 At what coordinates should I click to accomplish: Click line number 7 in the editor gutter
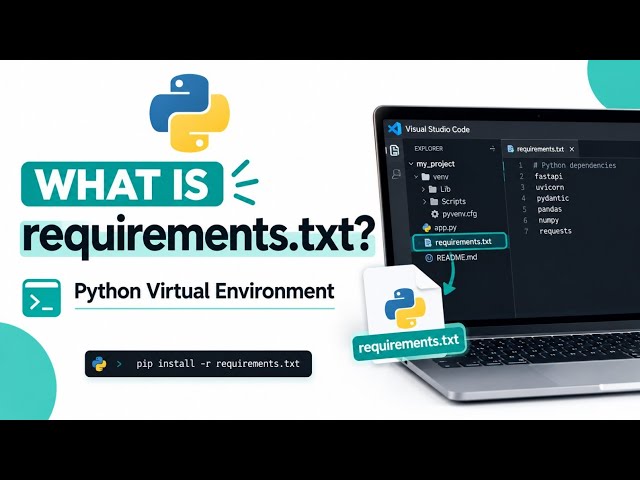[526, 231]
